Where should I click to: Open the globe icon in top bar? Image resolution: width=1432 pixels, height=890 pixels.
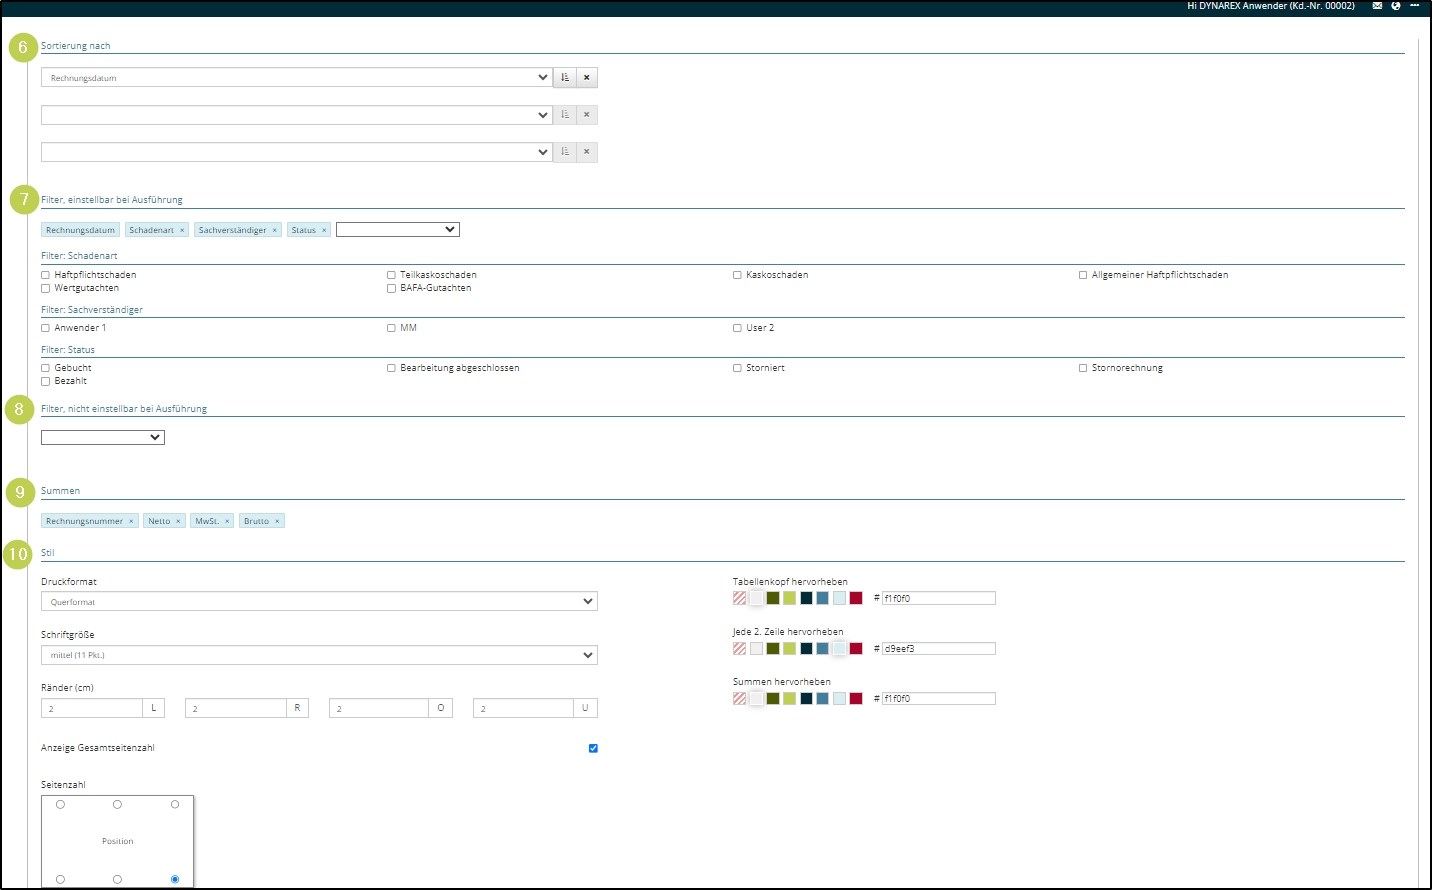pyautogui.click(x=1396, y=6)
